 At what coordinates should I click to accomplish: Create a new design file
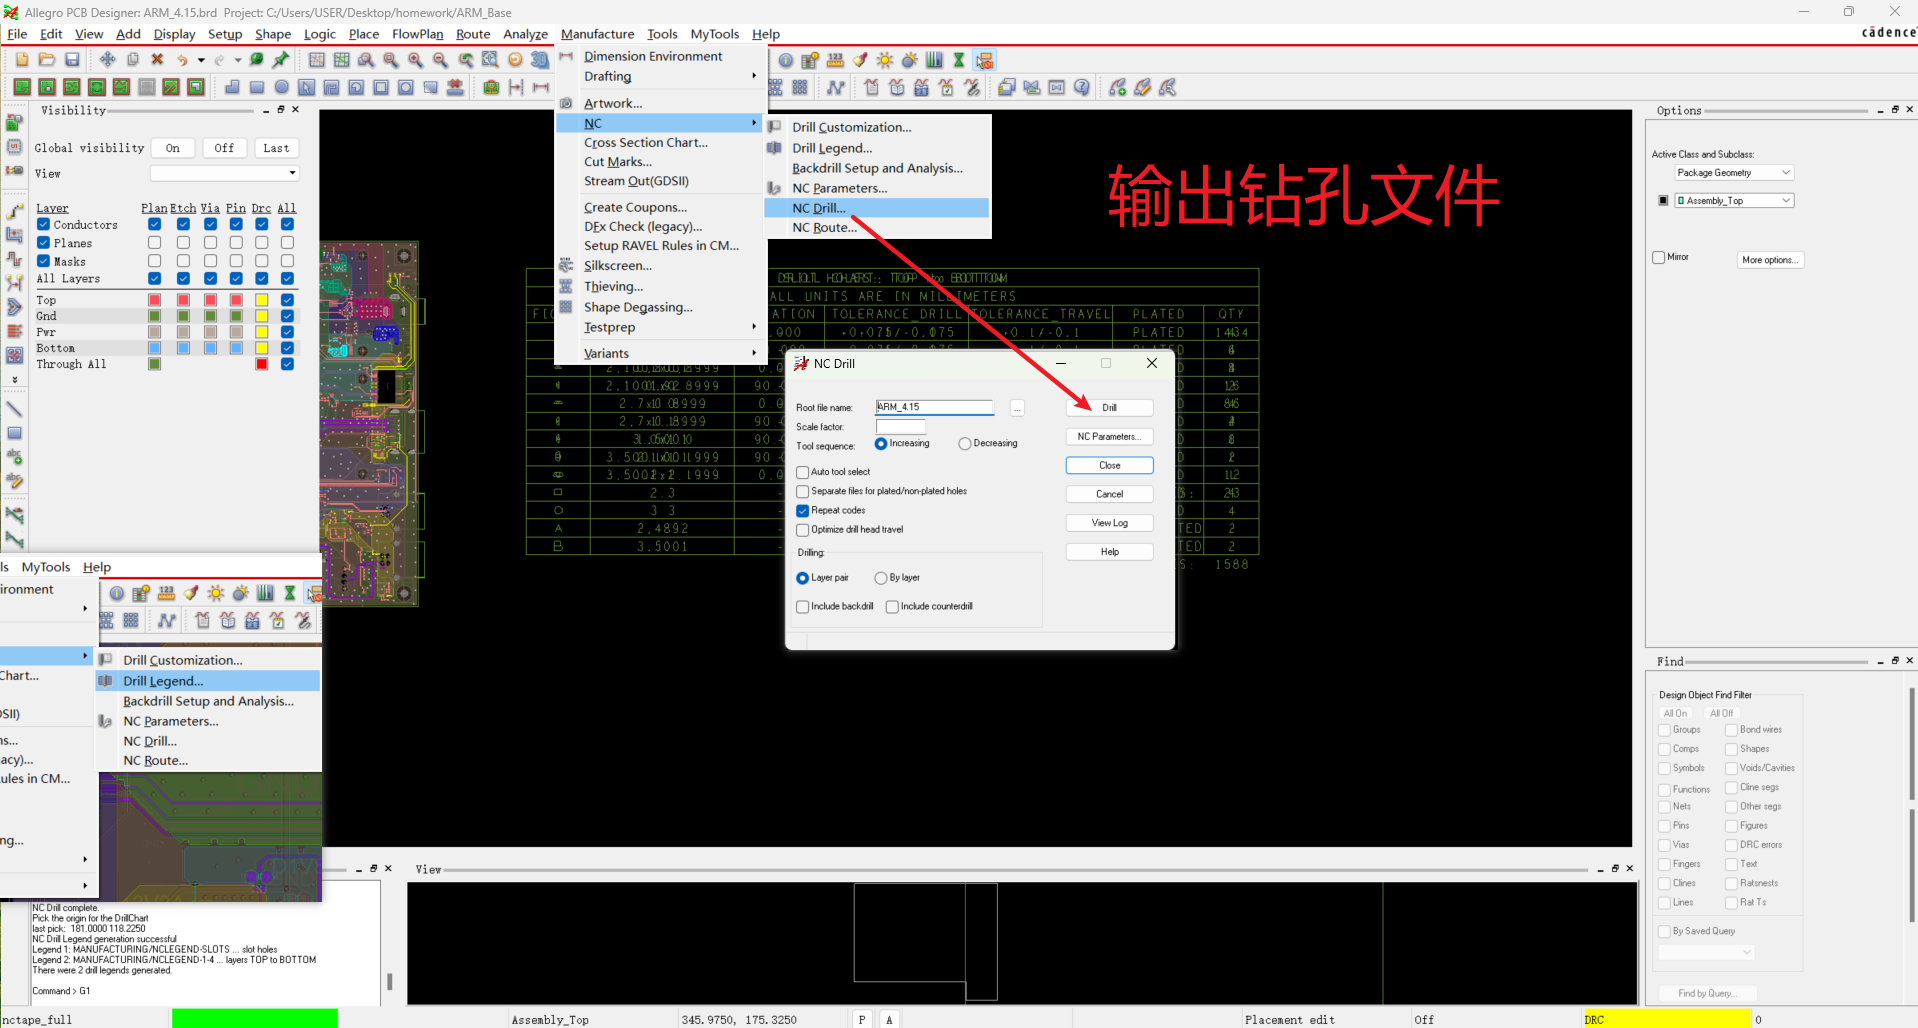click(x=22, y=60)
